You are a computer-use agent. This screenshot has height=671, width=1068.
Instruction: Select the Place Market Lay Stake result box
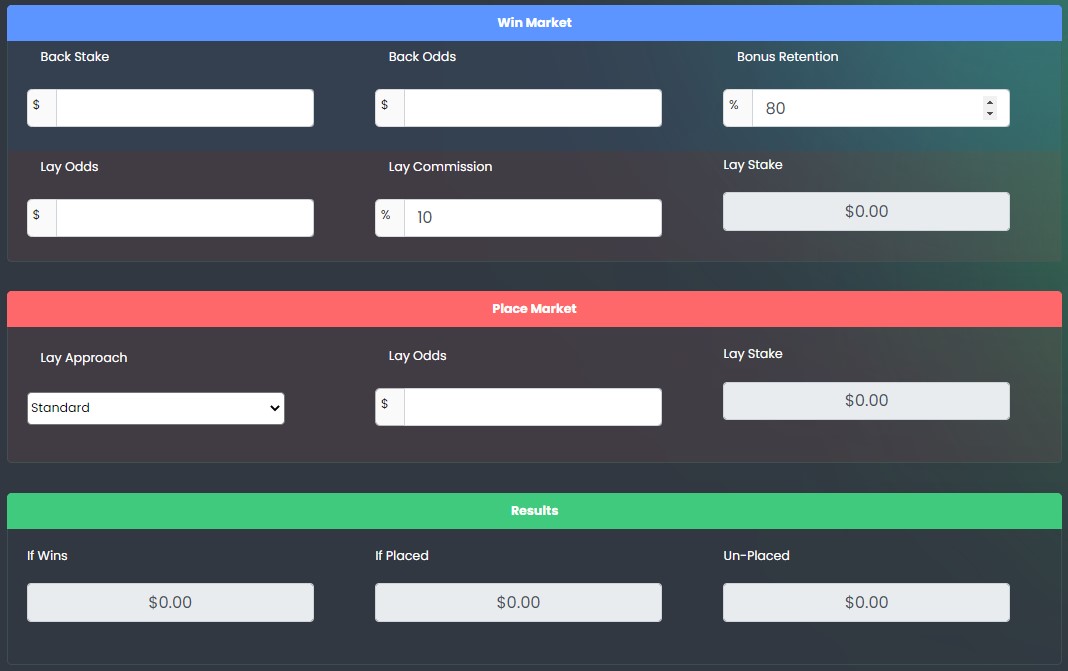pos(866,401)
